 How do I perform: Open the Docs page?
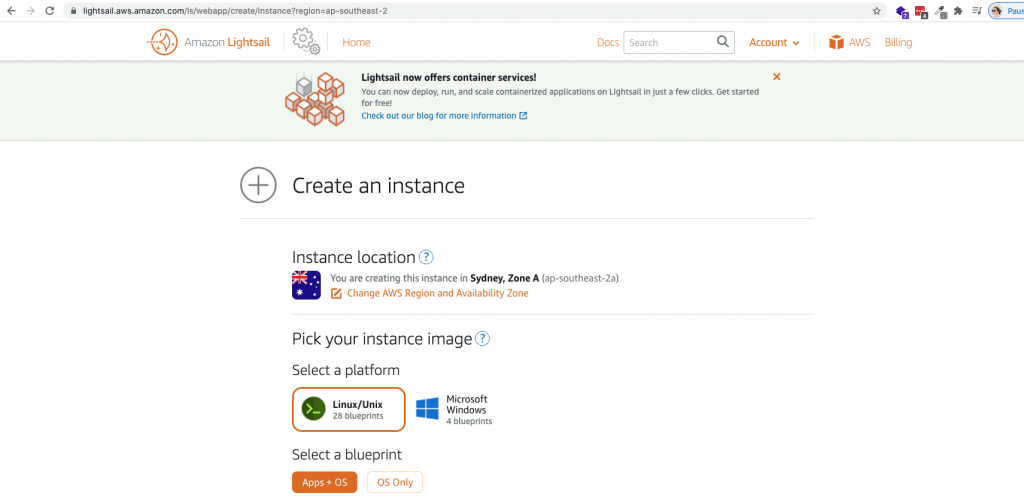click(x=607, y=43)
